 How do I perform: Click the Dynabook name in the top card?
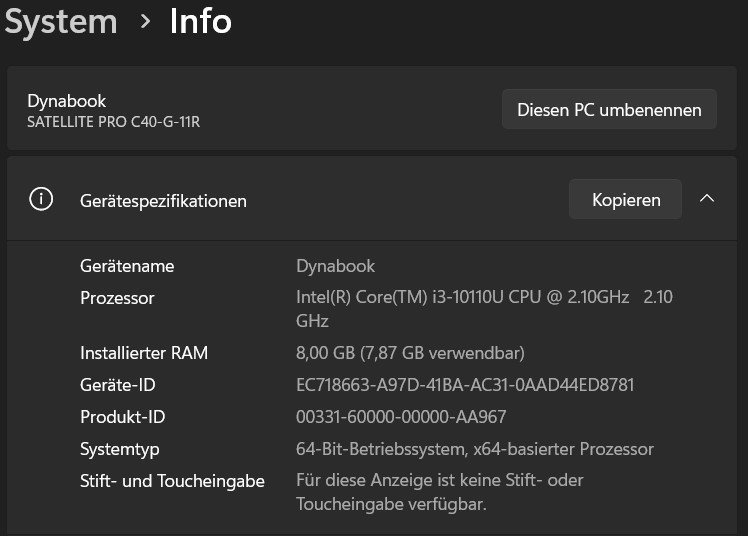(67, 100)
